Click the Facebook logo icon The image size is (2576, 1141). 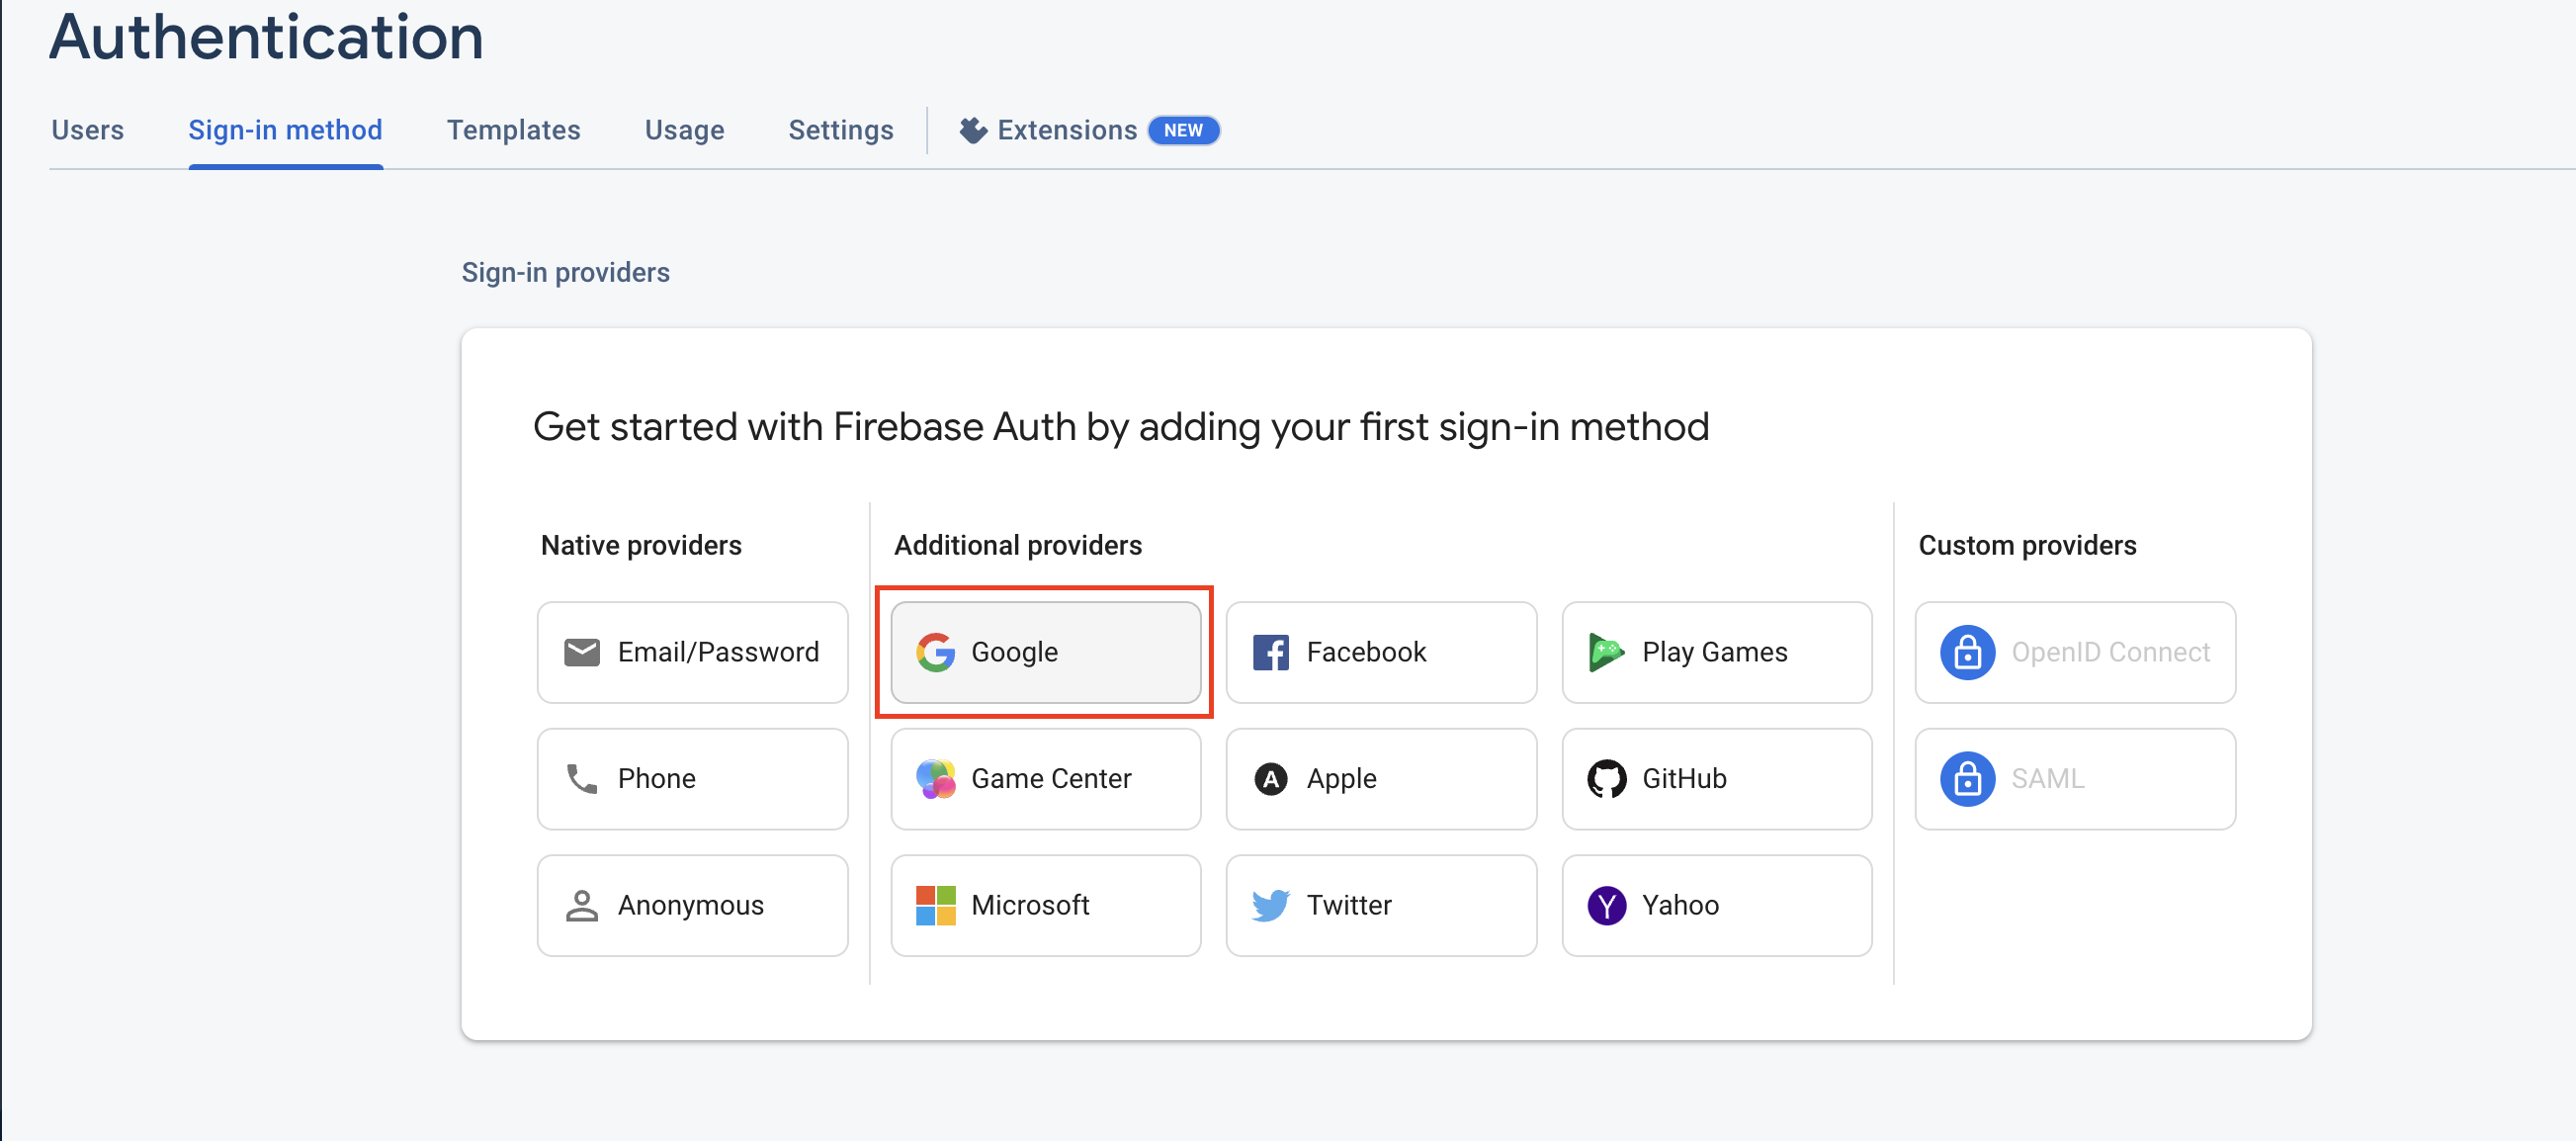tap(1270, 652)
